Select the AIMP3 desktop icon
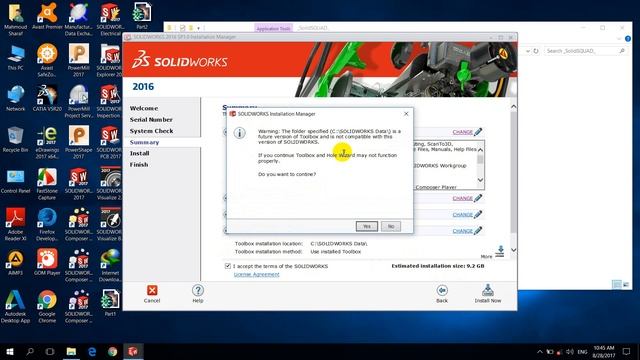The height and width of the screenshot is (360, 640). pyautogui.click(x=15, y=262)
